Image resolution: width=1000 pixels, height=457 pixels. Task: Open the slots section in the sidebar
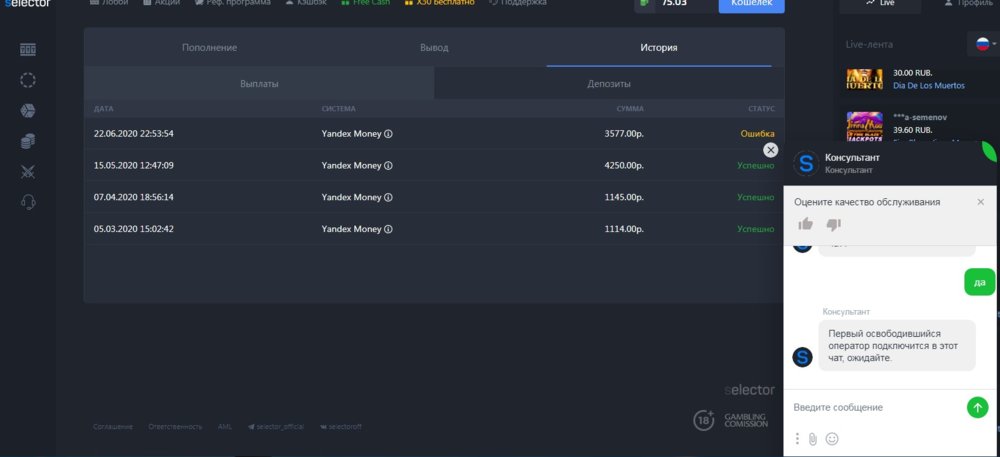(28, 49)
